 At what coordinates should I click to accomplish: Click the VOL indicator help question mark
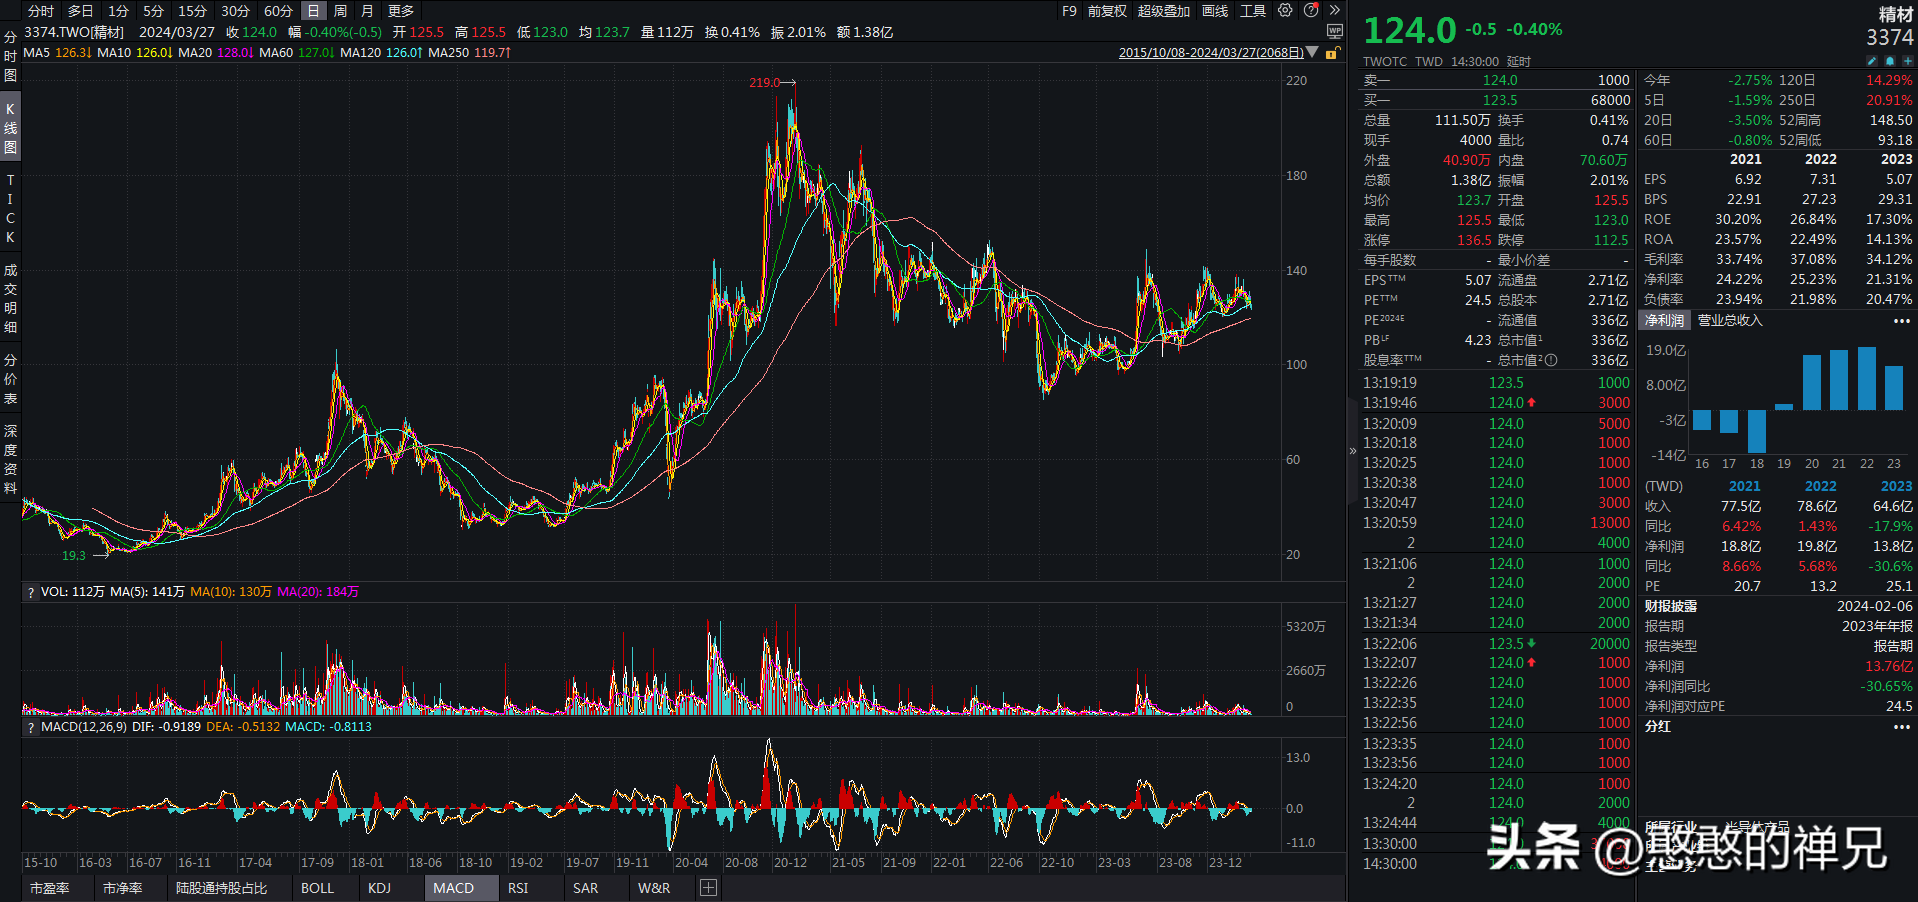31,592
